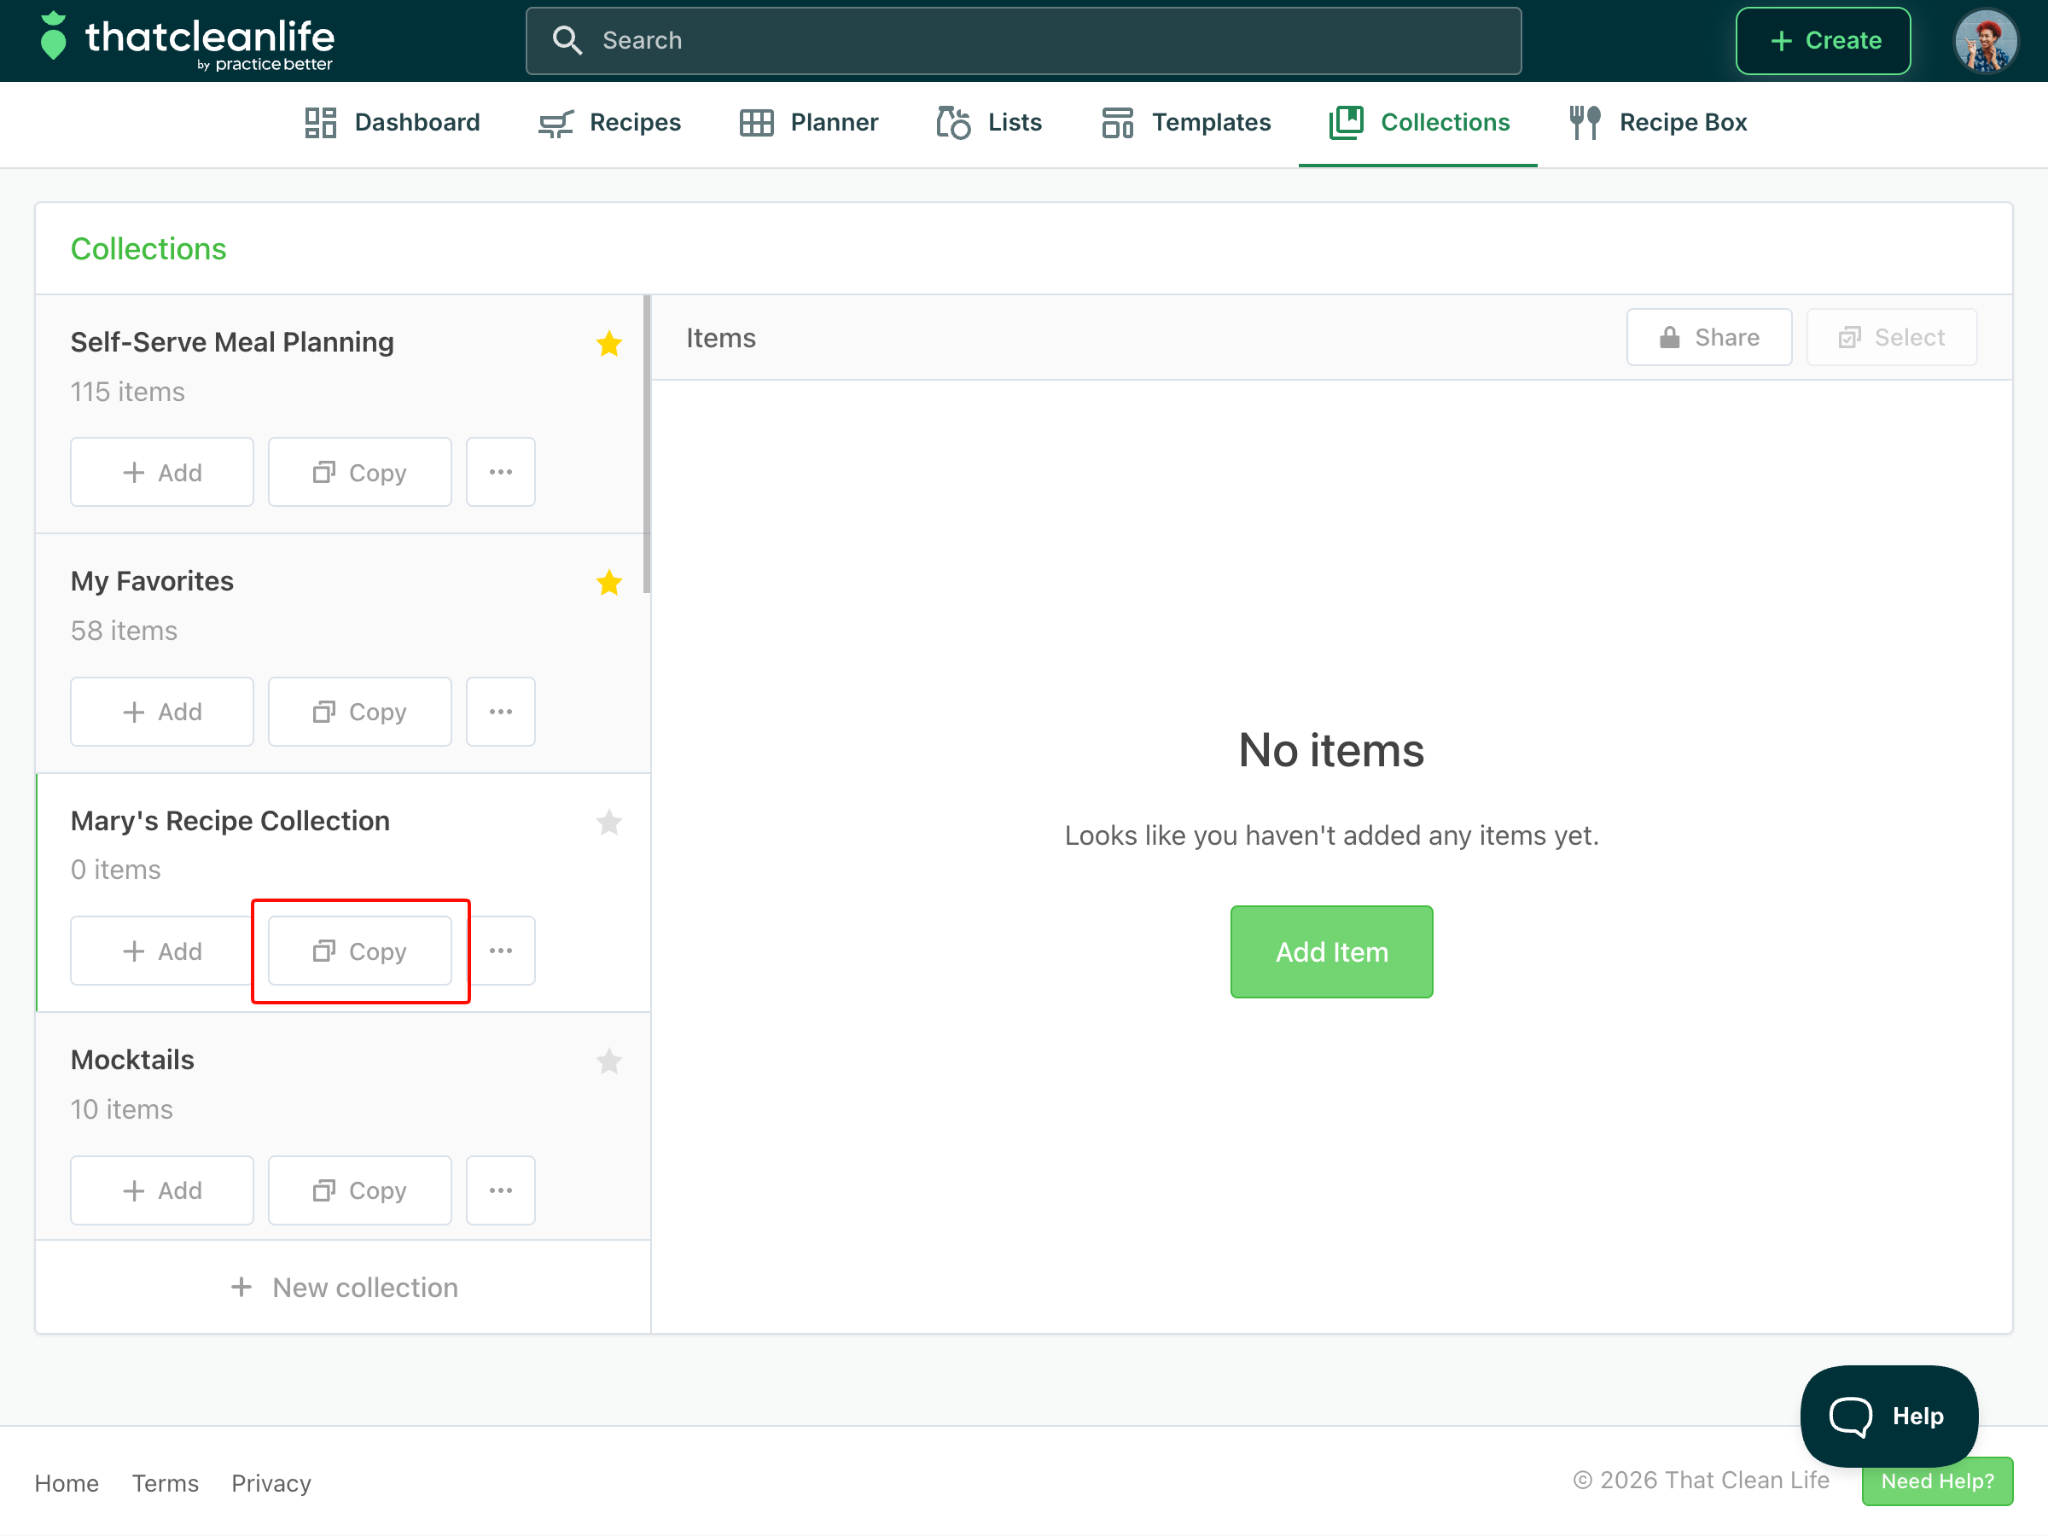This screenshot has height=1536, width=2048.
Task: Open more options for Mocktails
Action: tap(501, 1190)
